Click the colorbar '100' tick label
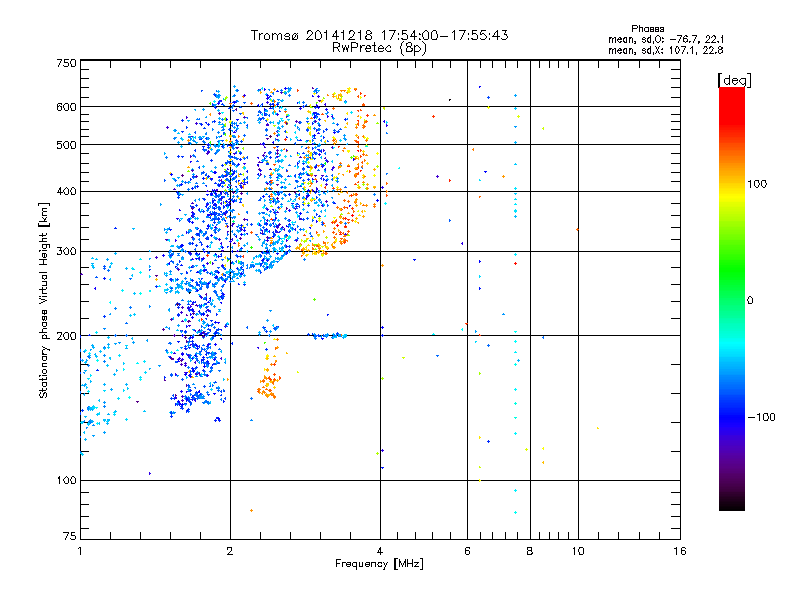Viewport: 800px width, 600px height. [x=757, y=184]
